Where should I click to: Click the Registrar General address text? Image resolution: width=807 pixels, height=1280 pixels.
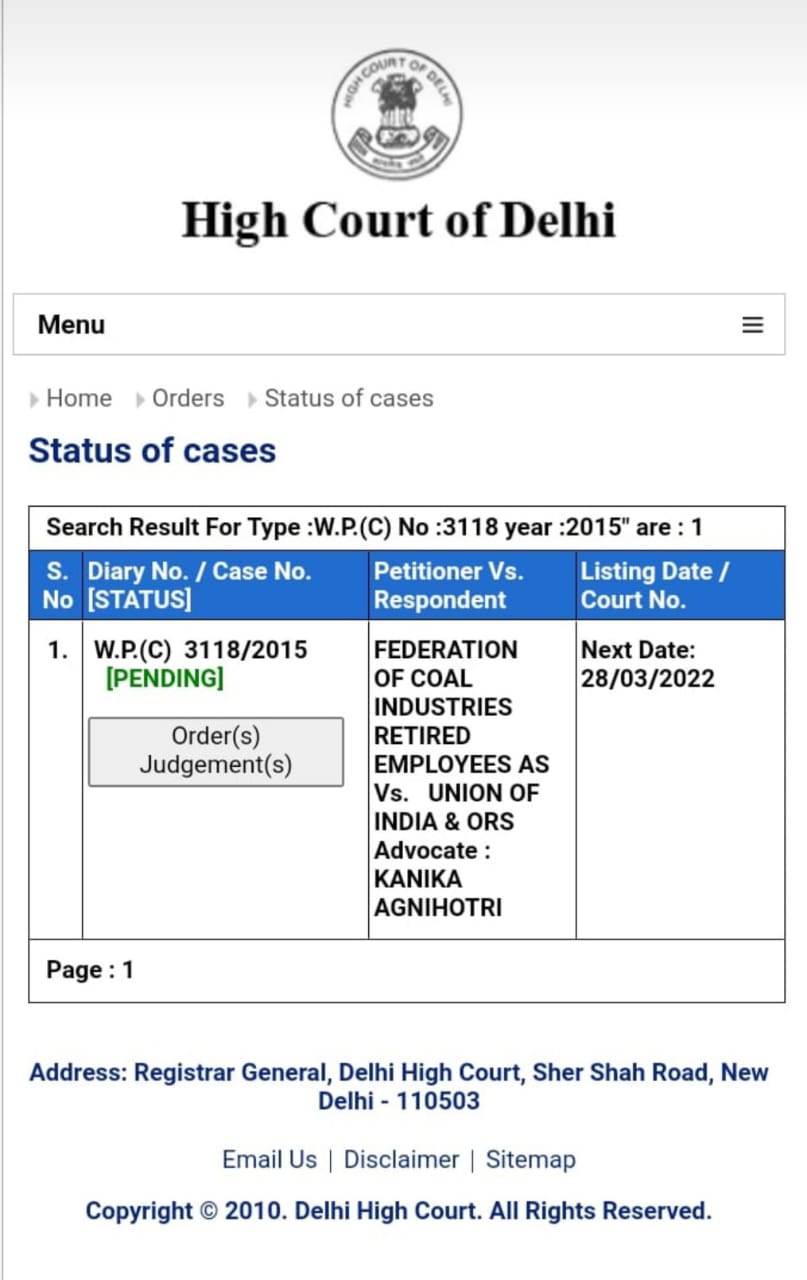tap(399, 1087)
